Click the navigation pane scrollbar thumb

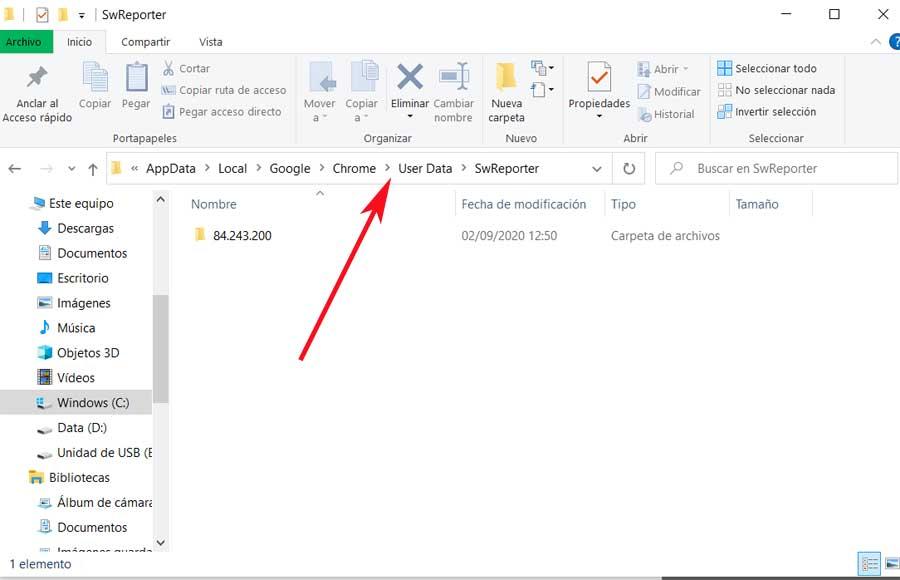point(161,349)
